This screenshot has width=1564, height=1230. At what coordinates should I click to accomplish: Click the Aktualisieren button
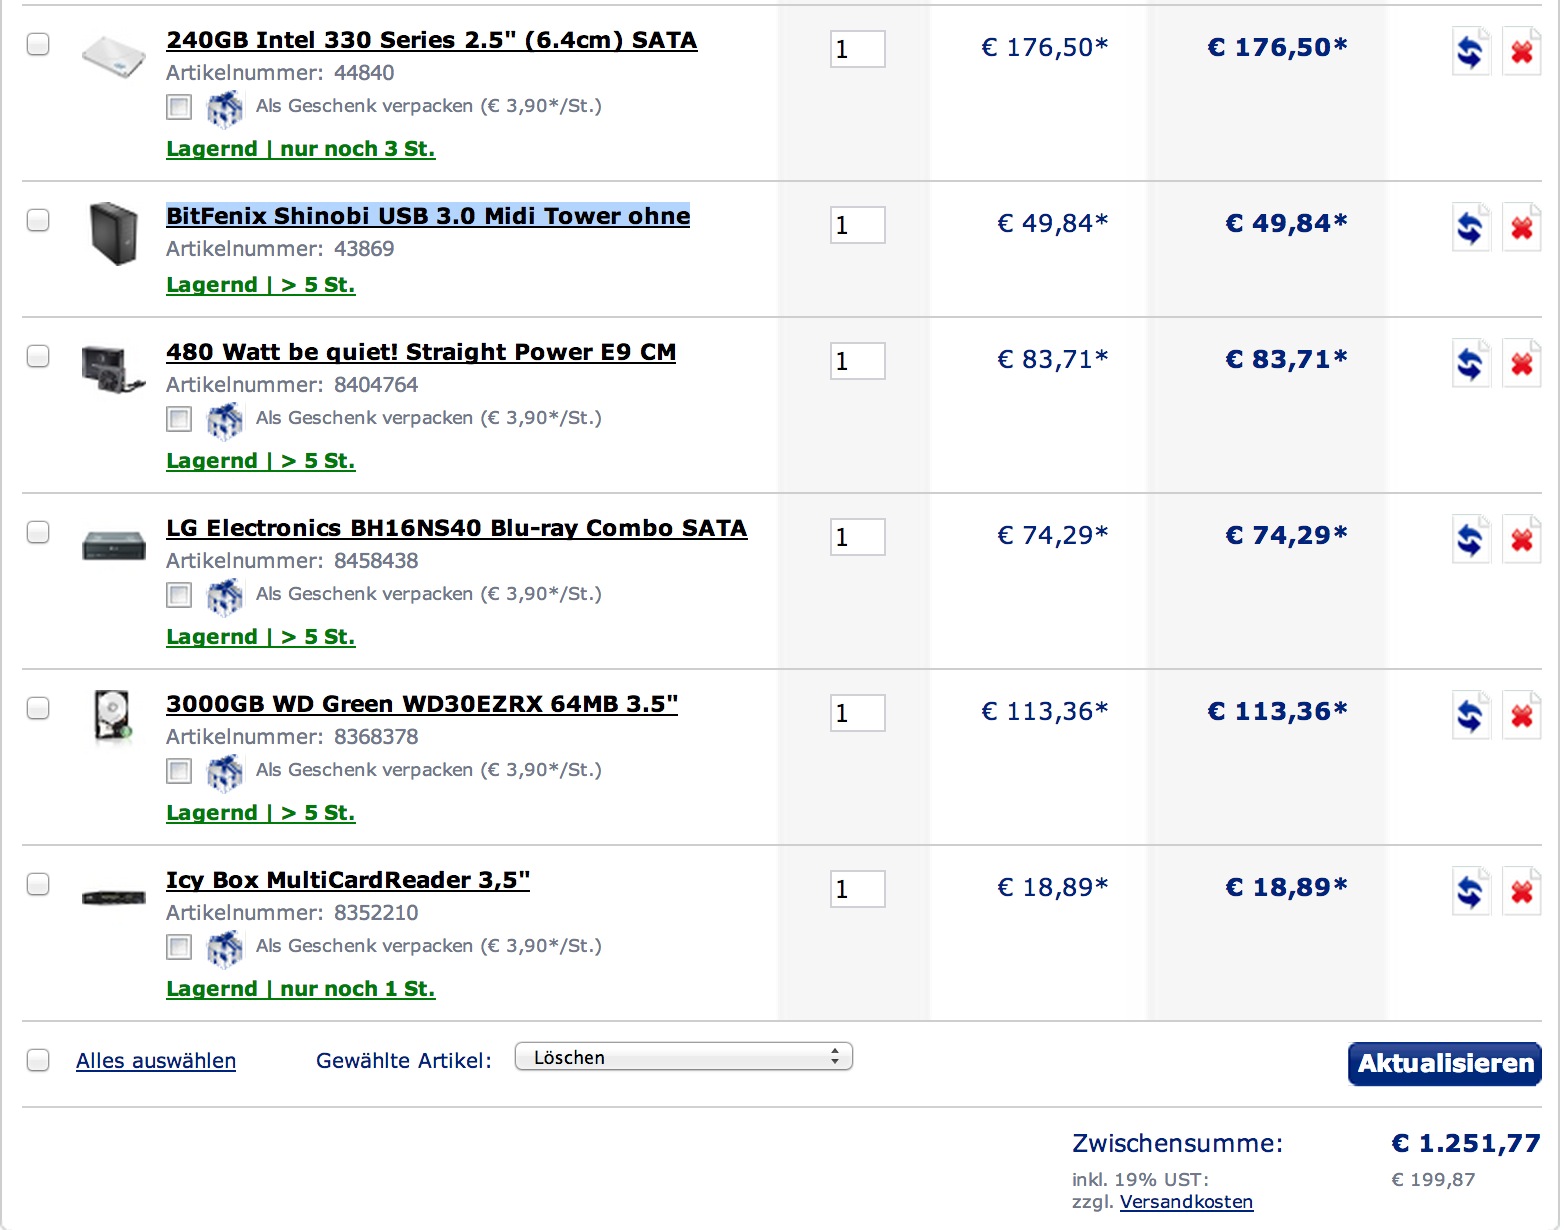pyautogui.click(x=1445, y=1063)
